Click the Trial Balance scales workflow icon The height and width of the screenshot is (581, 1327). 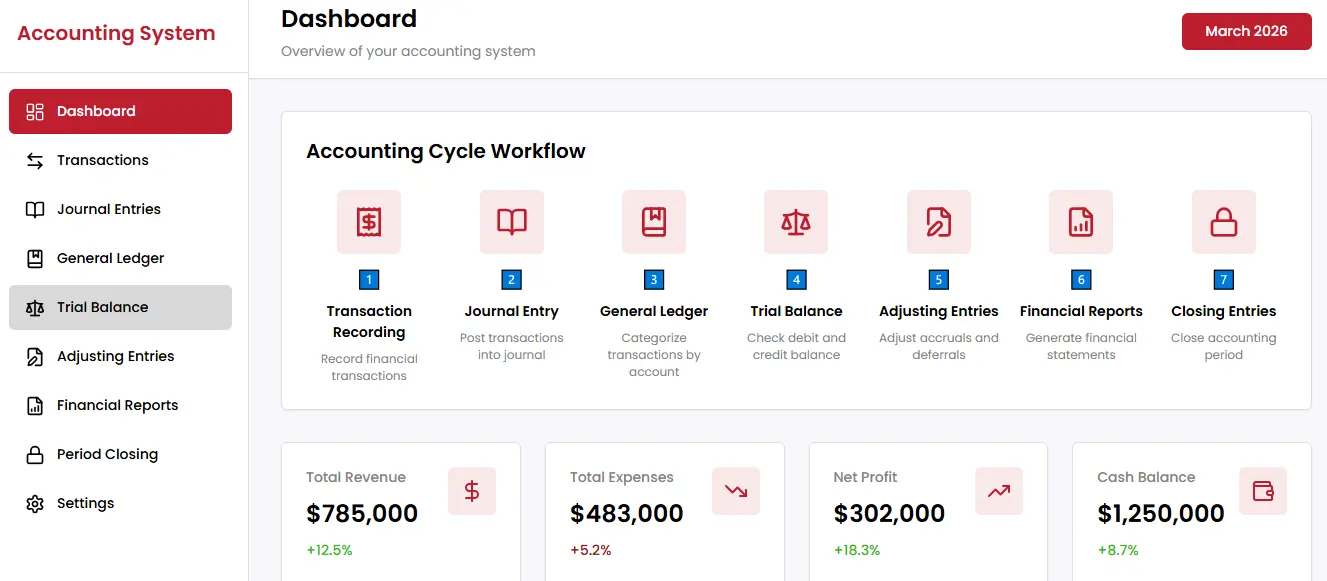(x=796, y=222)
